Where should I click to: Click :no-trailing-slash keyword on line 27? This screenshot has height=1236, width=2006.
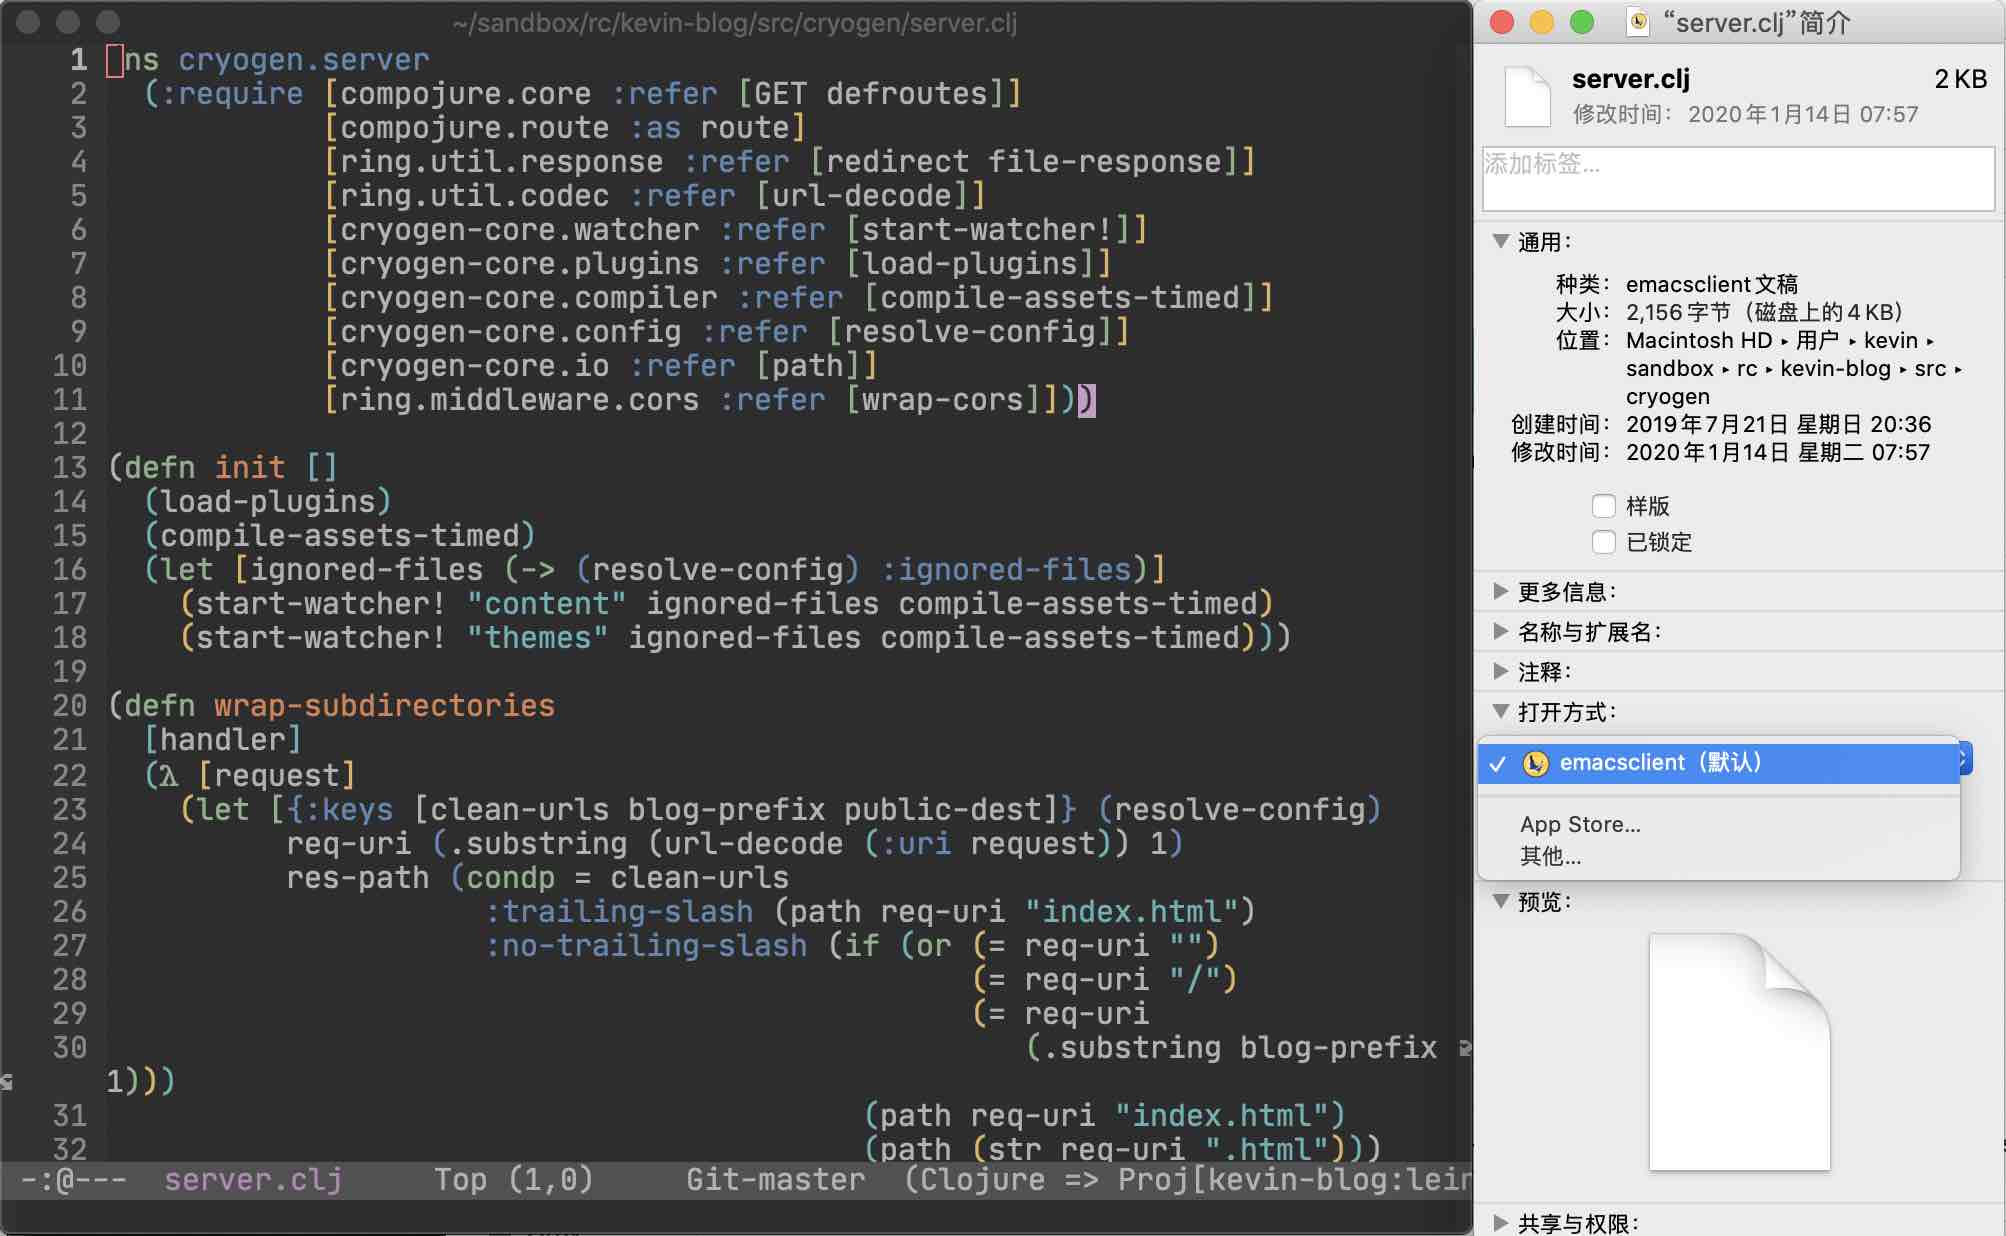pyautogui.click(x=646, y=945)
